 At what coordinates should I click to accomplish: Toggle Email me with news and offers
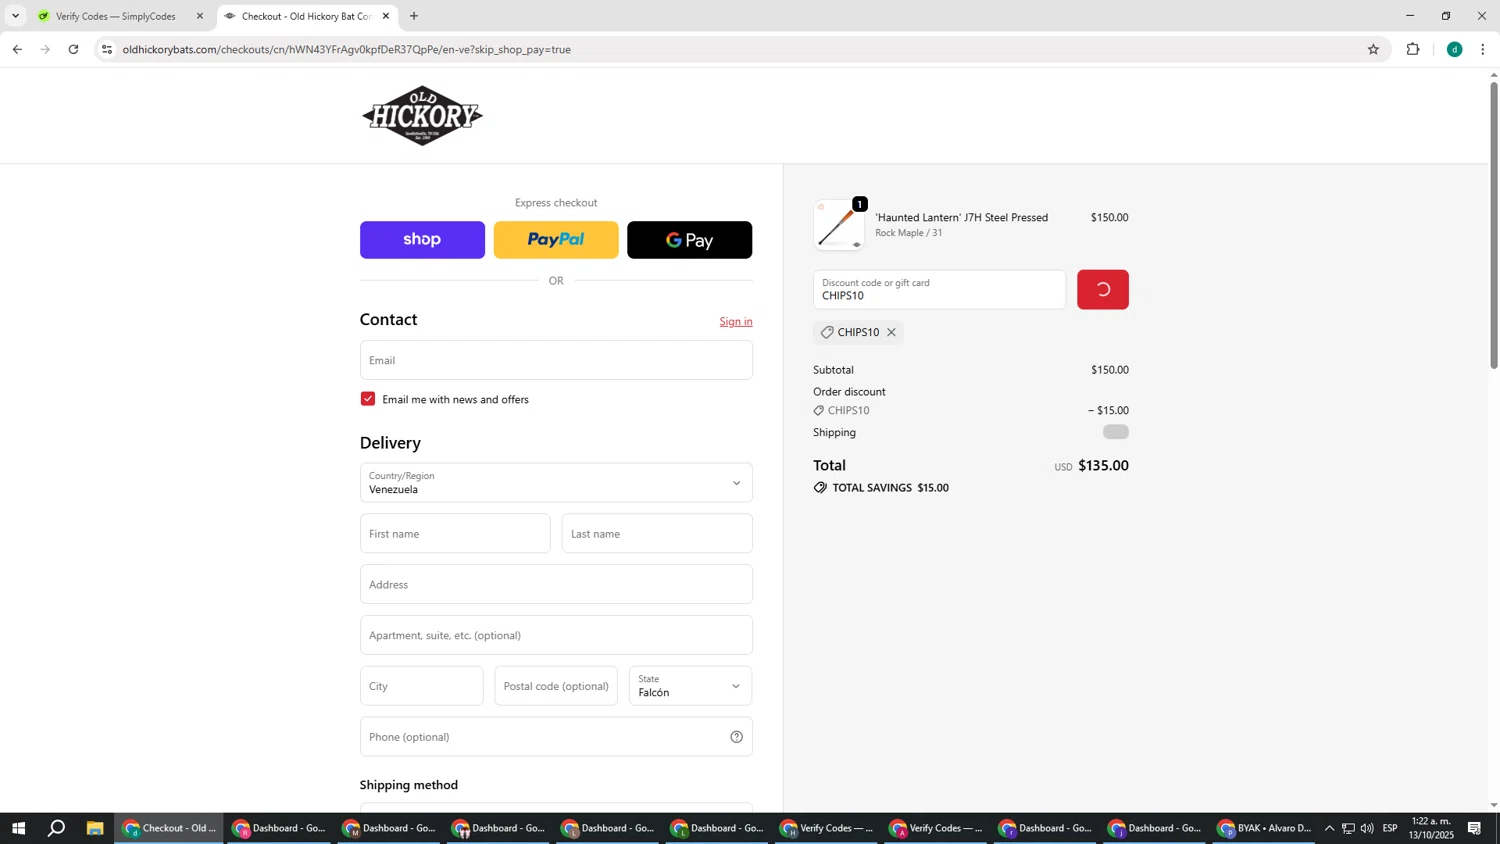(368, 399)
